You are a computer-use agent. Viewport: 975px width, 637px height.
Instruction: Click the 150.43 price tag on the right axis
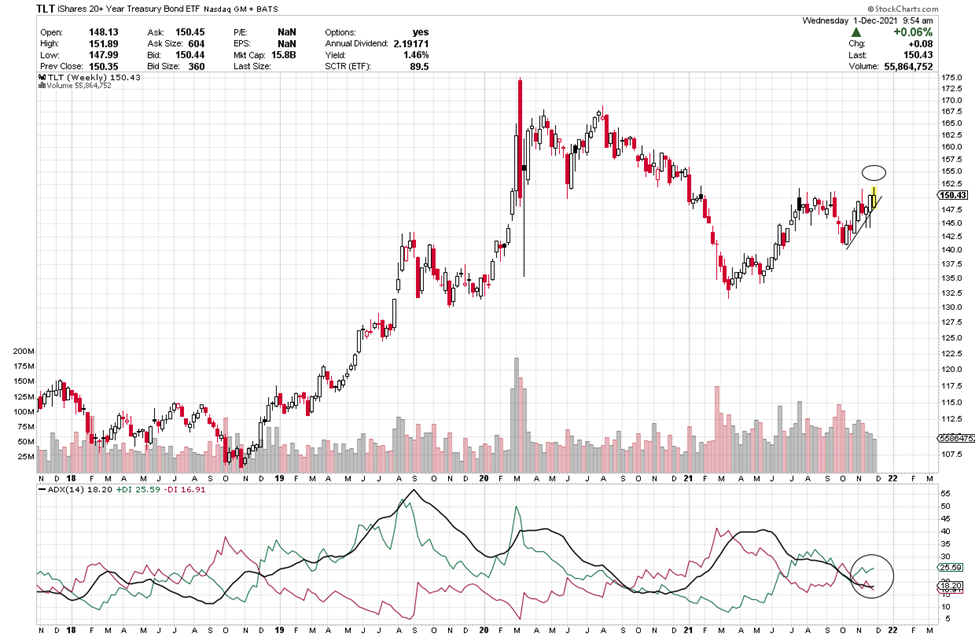pyautogui.click(x=953, y=195)
